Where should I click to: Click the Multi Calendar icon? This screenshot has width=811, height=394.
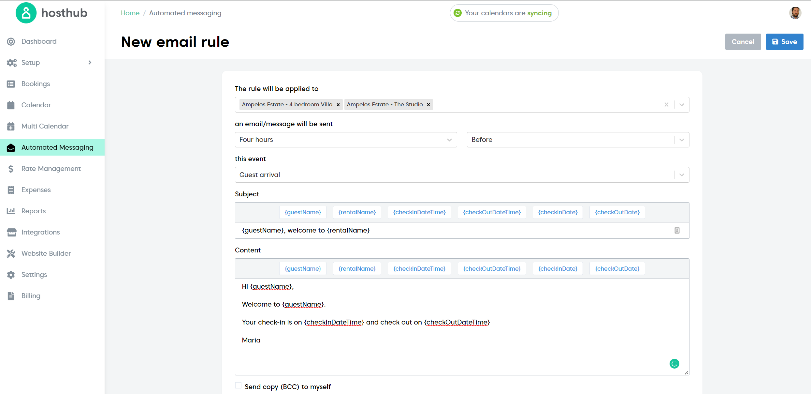pos(11,126)
